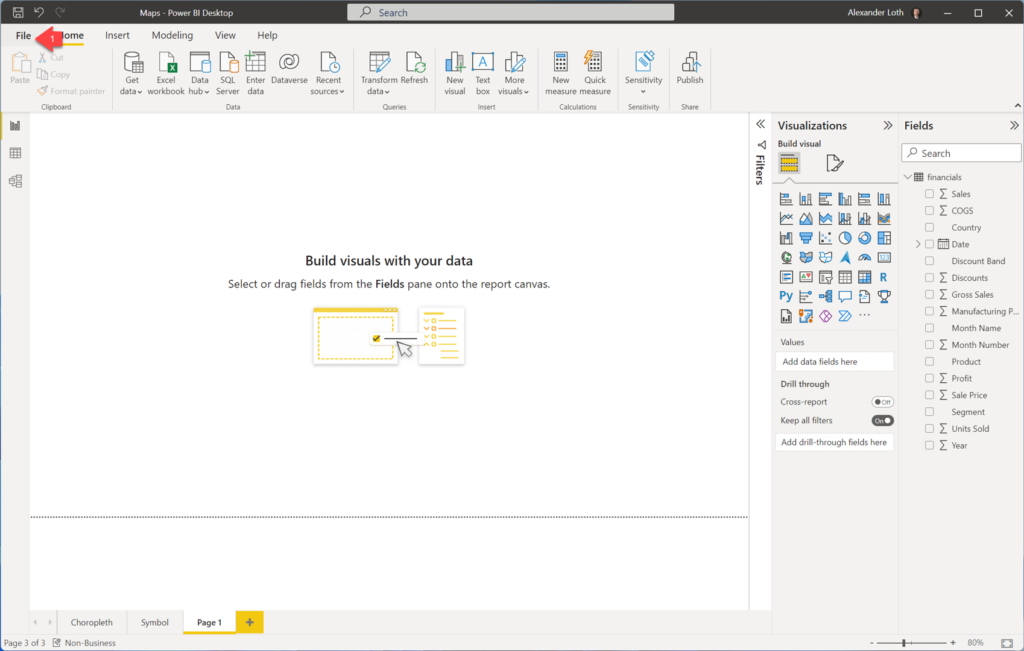
Task: Open the File menu
Action: click(22, 35)
